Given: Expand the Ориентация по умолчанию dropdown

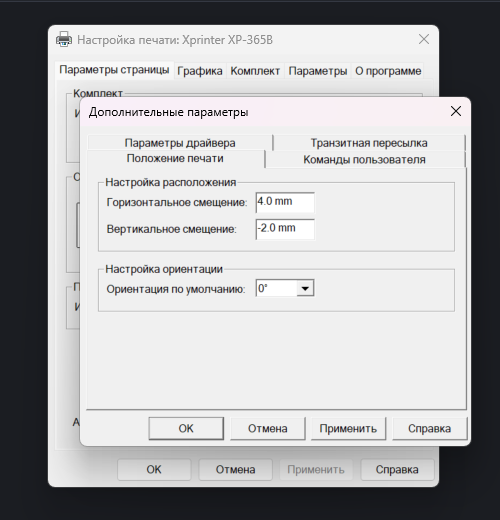Looking at the screenshot, I should (x=305, y=288).
